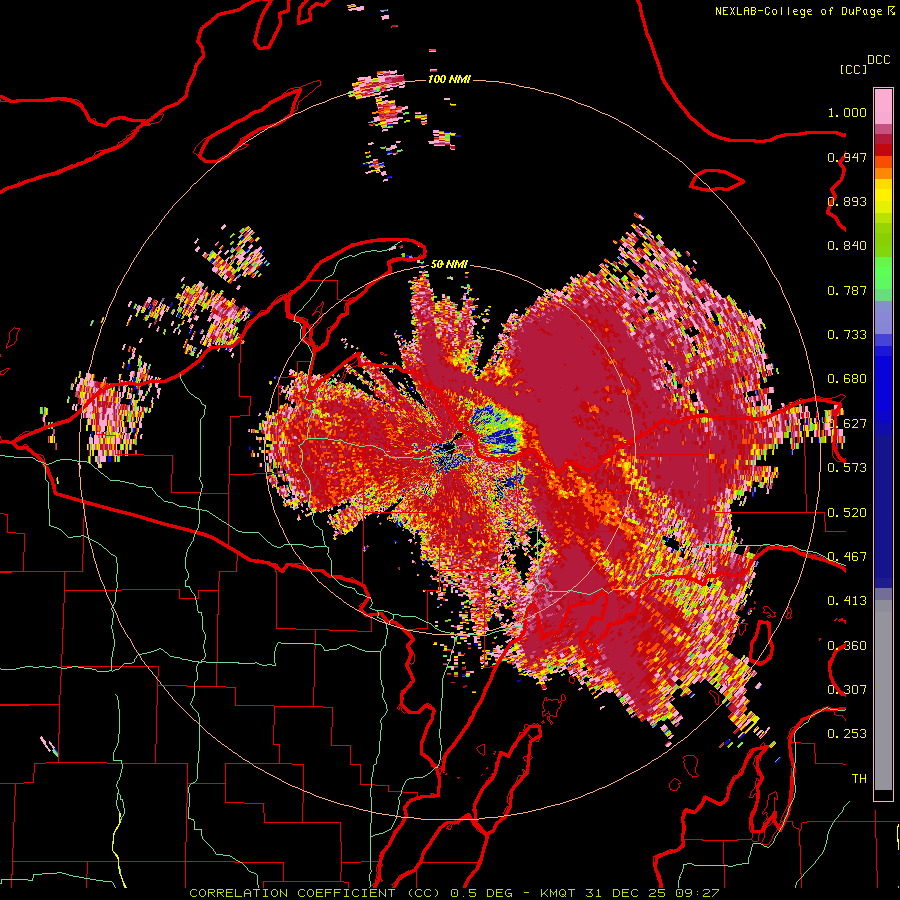The width and height of the screenshot is (900, 900).
Task: Select the 0.627 scale value
Action: pos(847,424)
